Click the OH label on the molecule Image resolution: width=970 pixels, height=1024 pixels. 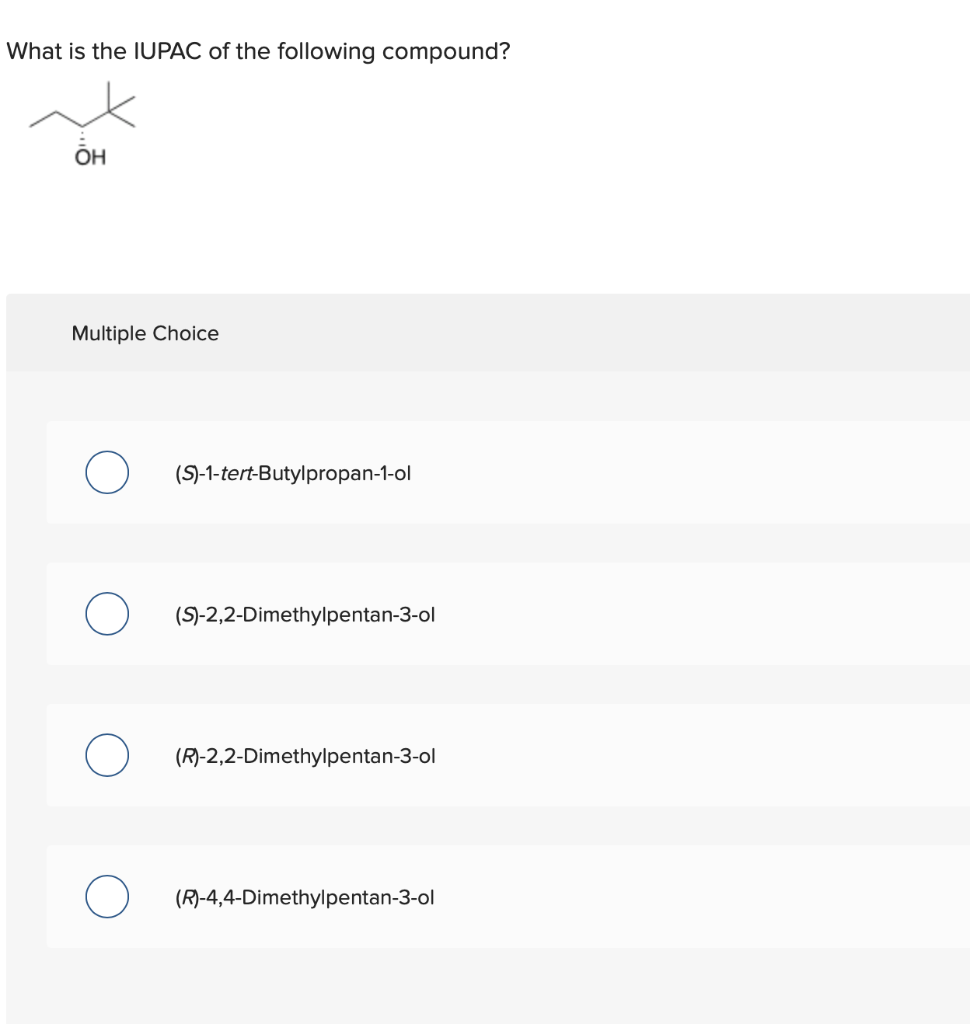(91, 158)
